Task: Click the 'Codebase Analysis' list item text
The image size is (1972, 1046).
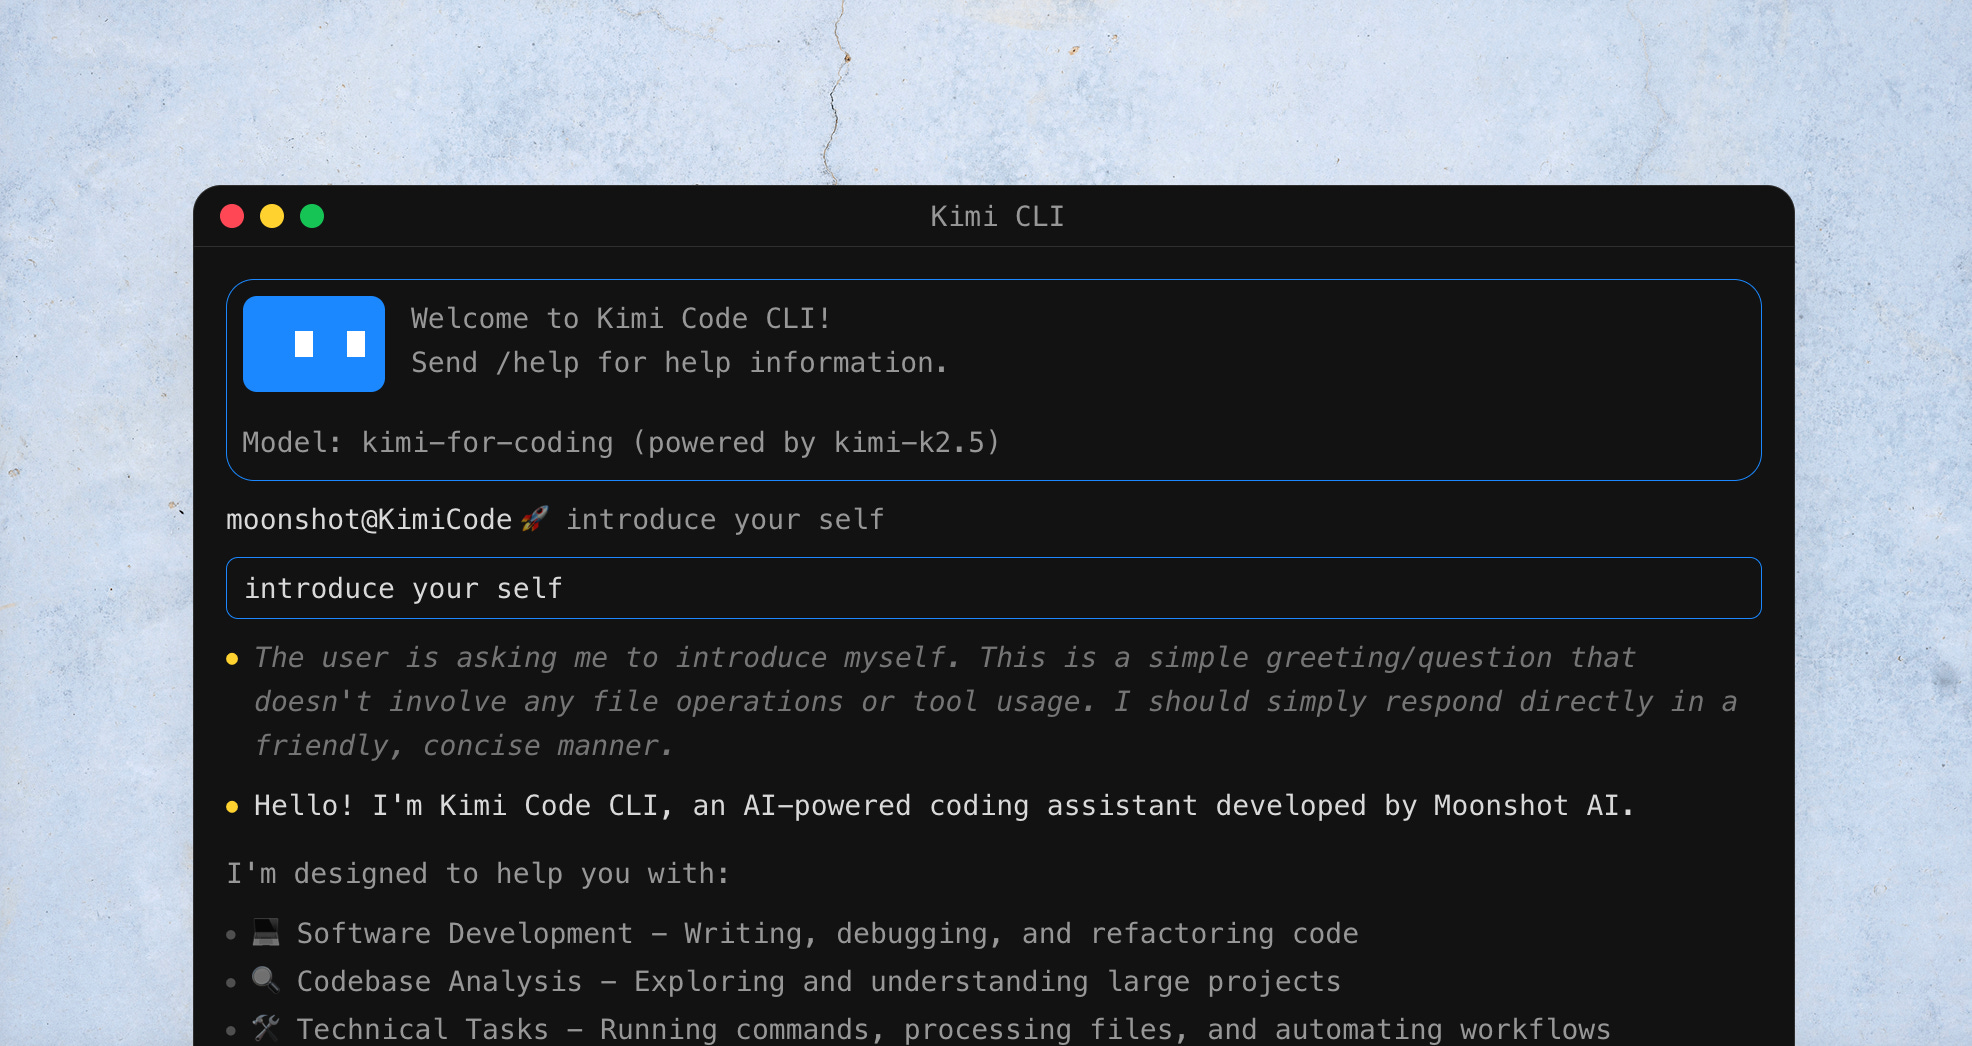Action: (x=818, y=981)
